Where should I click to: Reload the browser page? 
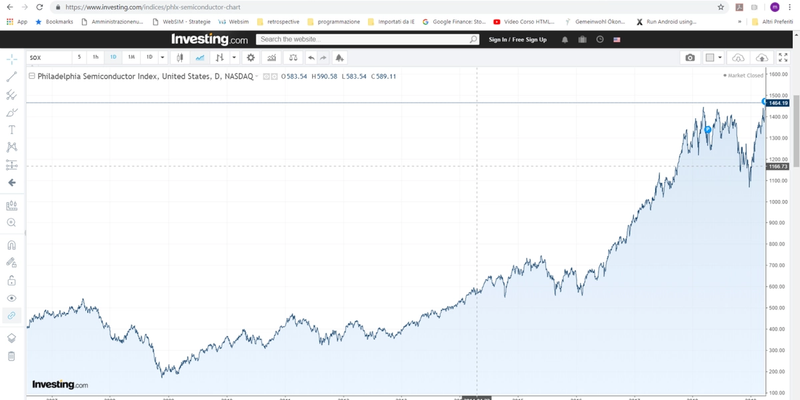click(x=40, y=7)
